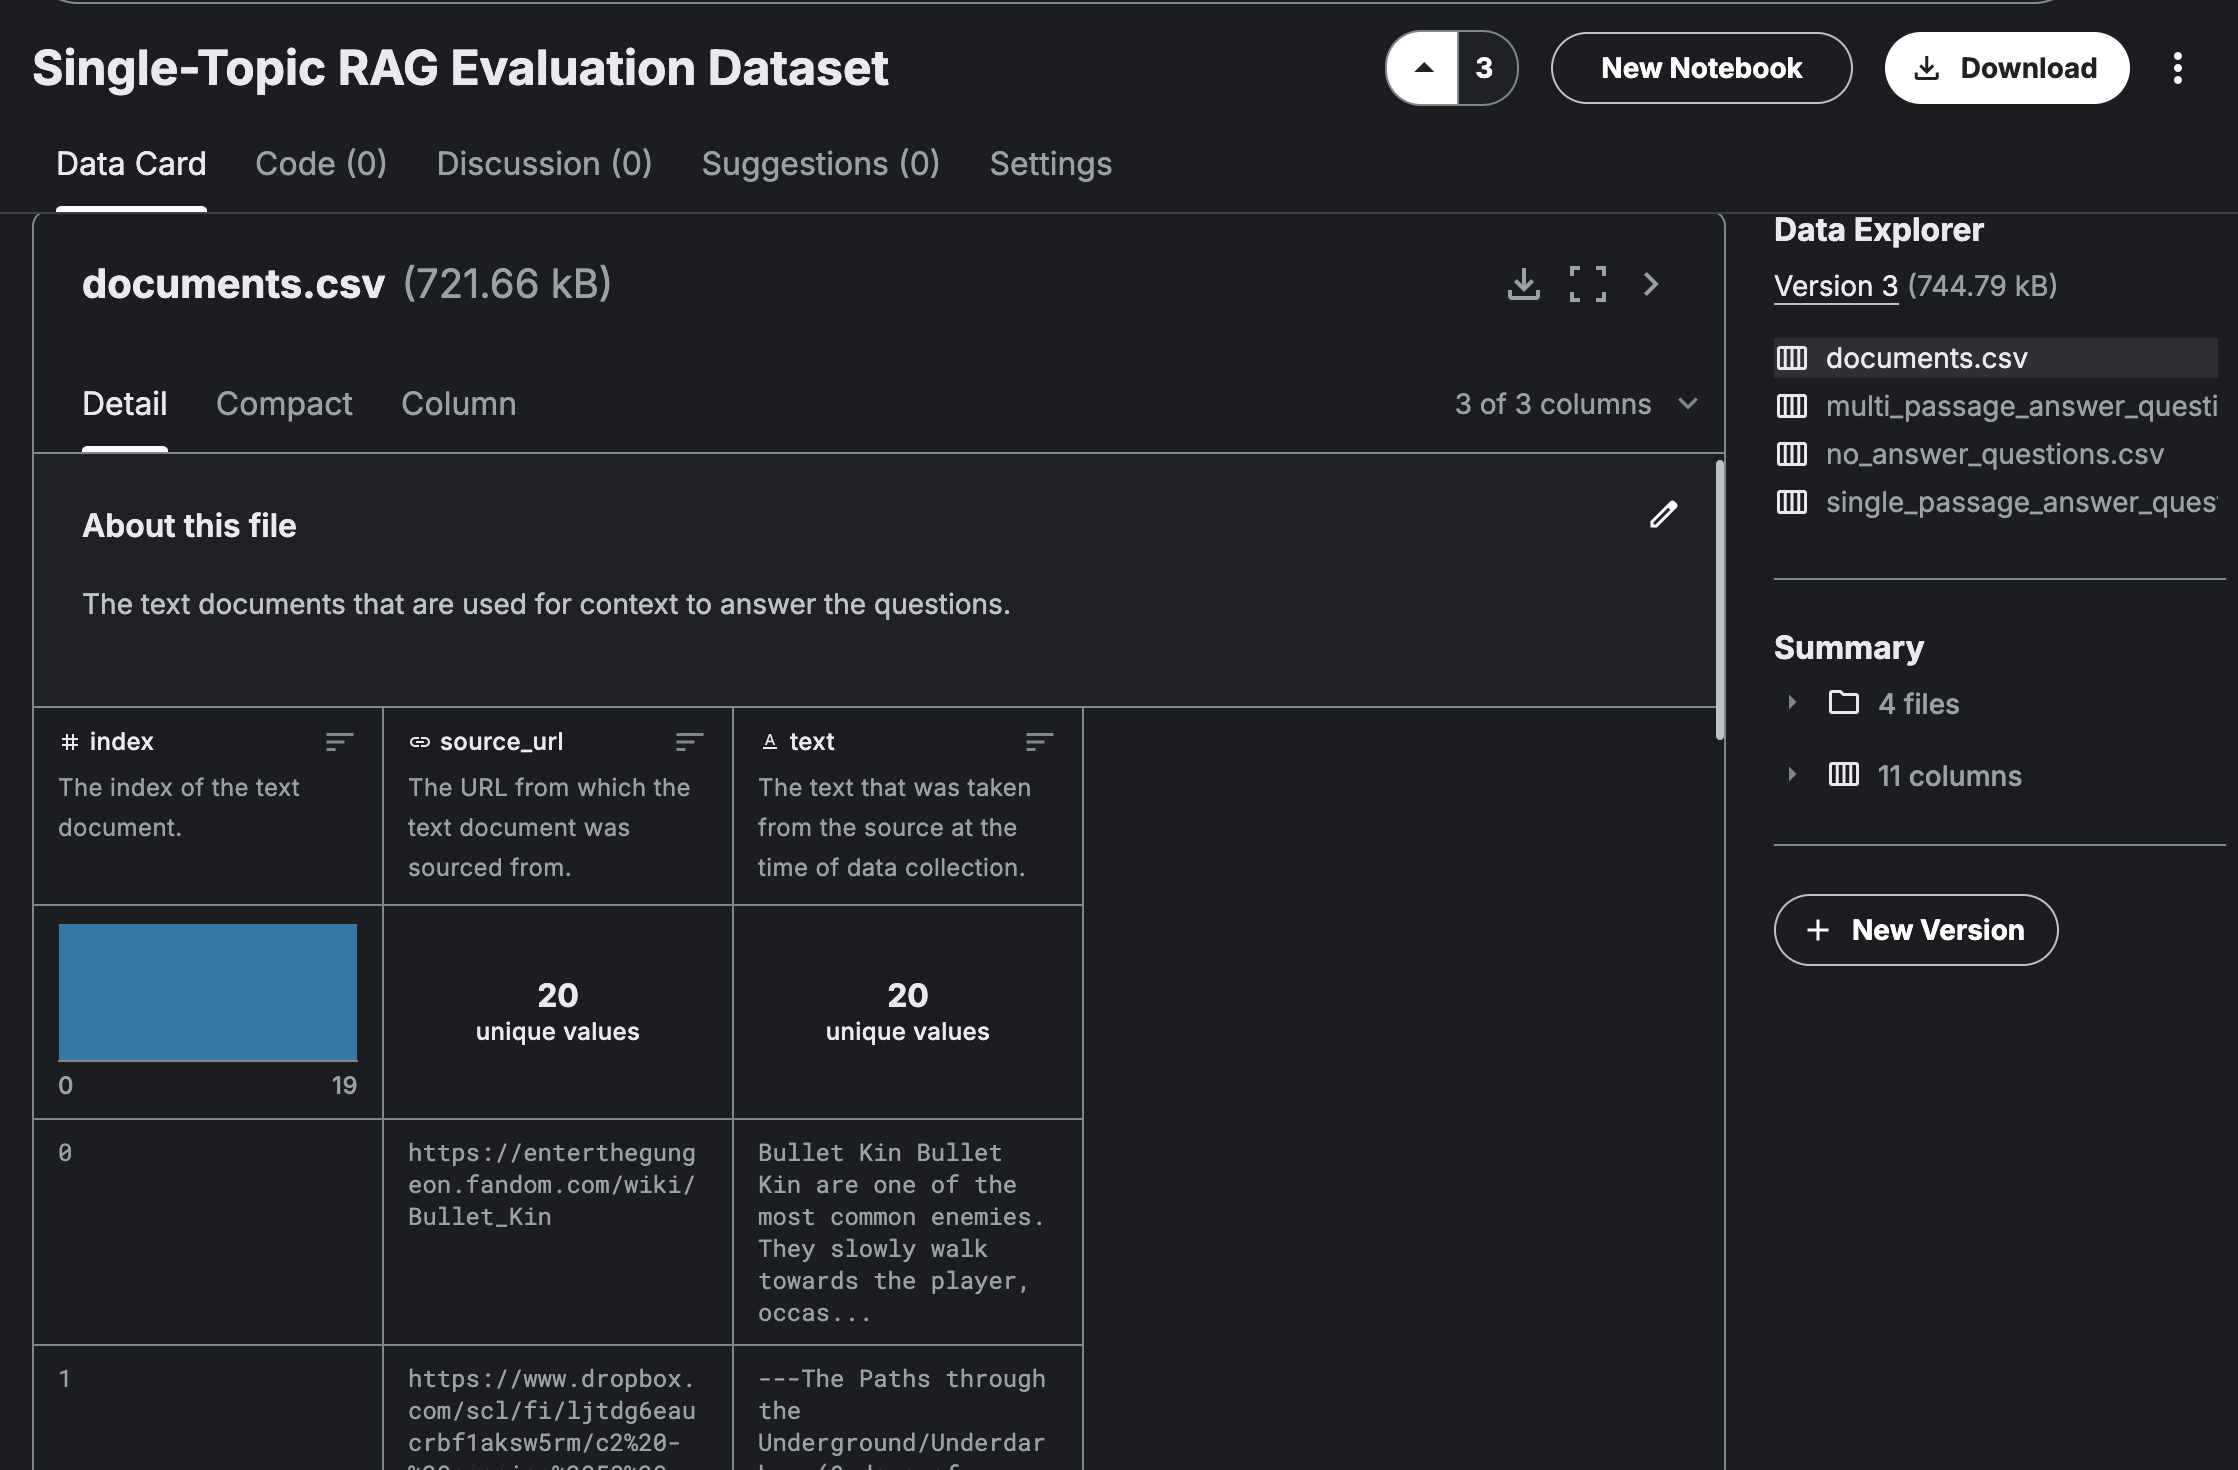The image size is (2238, 1470).
Task: Click the blue index histogram bar
Action: (208, 992)
